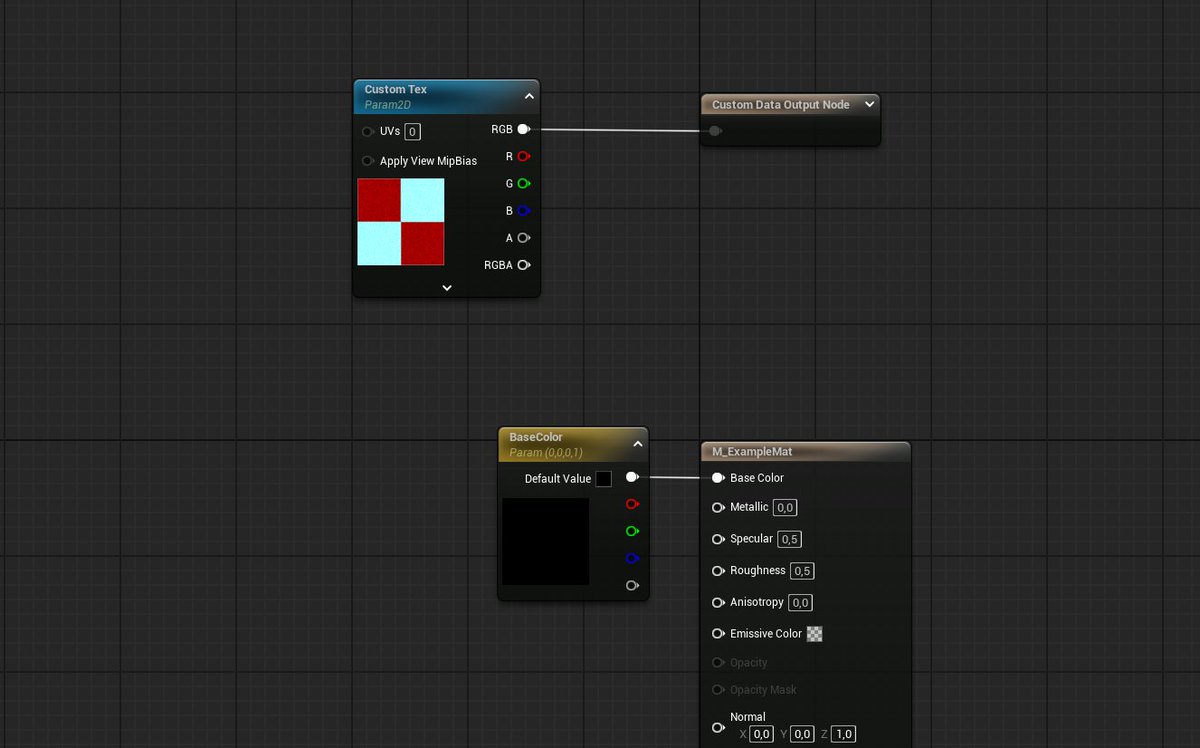Screen dimensions: 1200x748
Task: Edit the Normal Z value field 1,0
Action: point(843,734)
